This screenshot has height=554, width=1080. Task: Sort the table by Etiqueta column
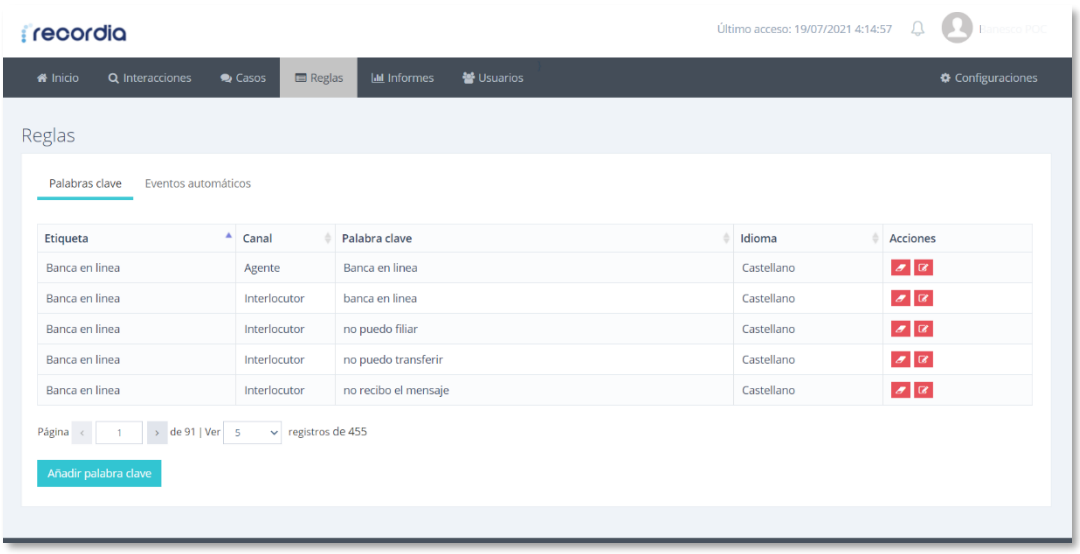[x=136, y=238]
